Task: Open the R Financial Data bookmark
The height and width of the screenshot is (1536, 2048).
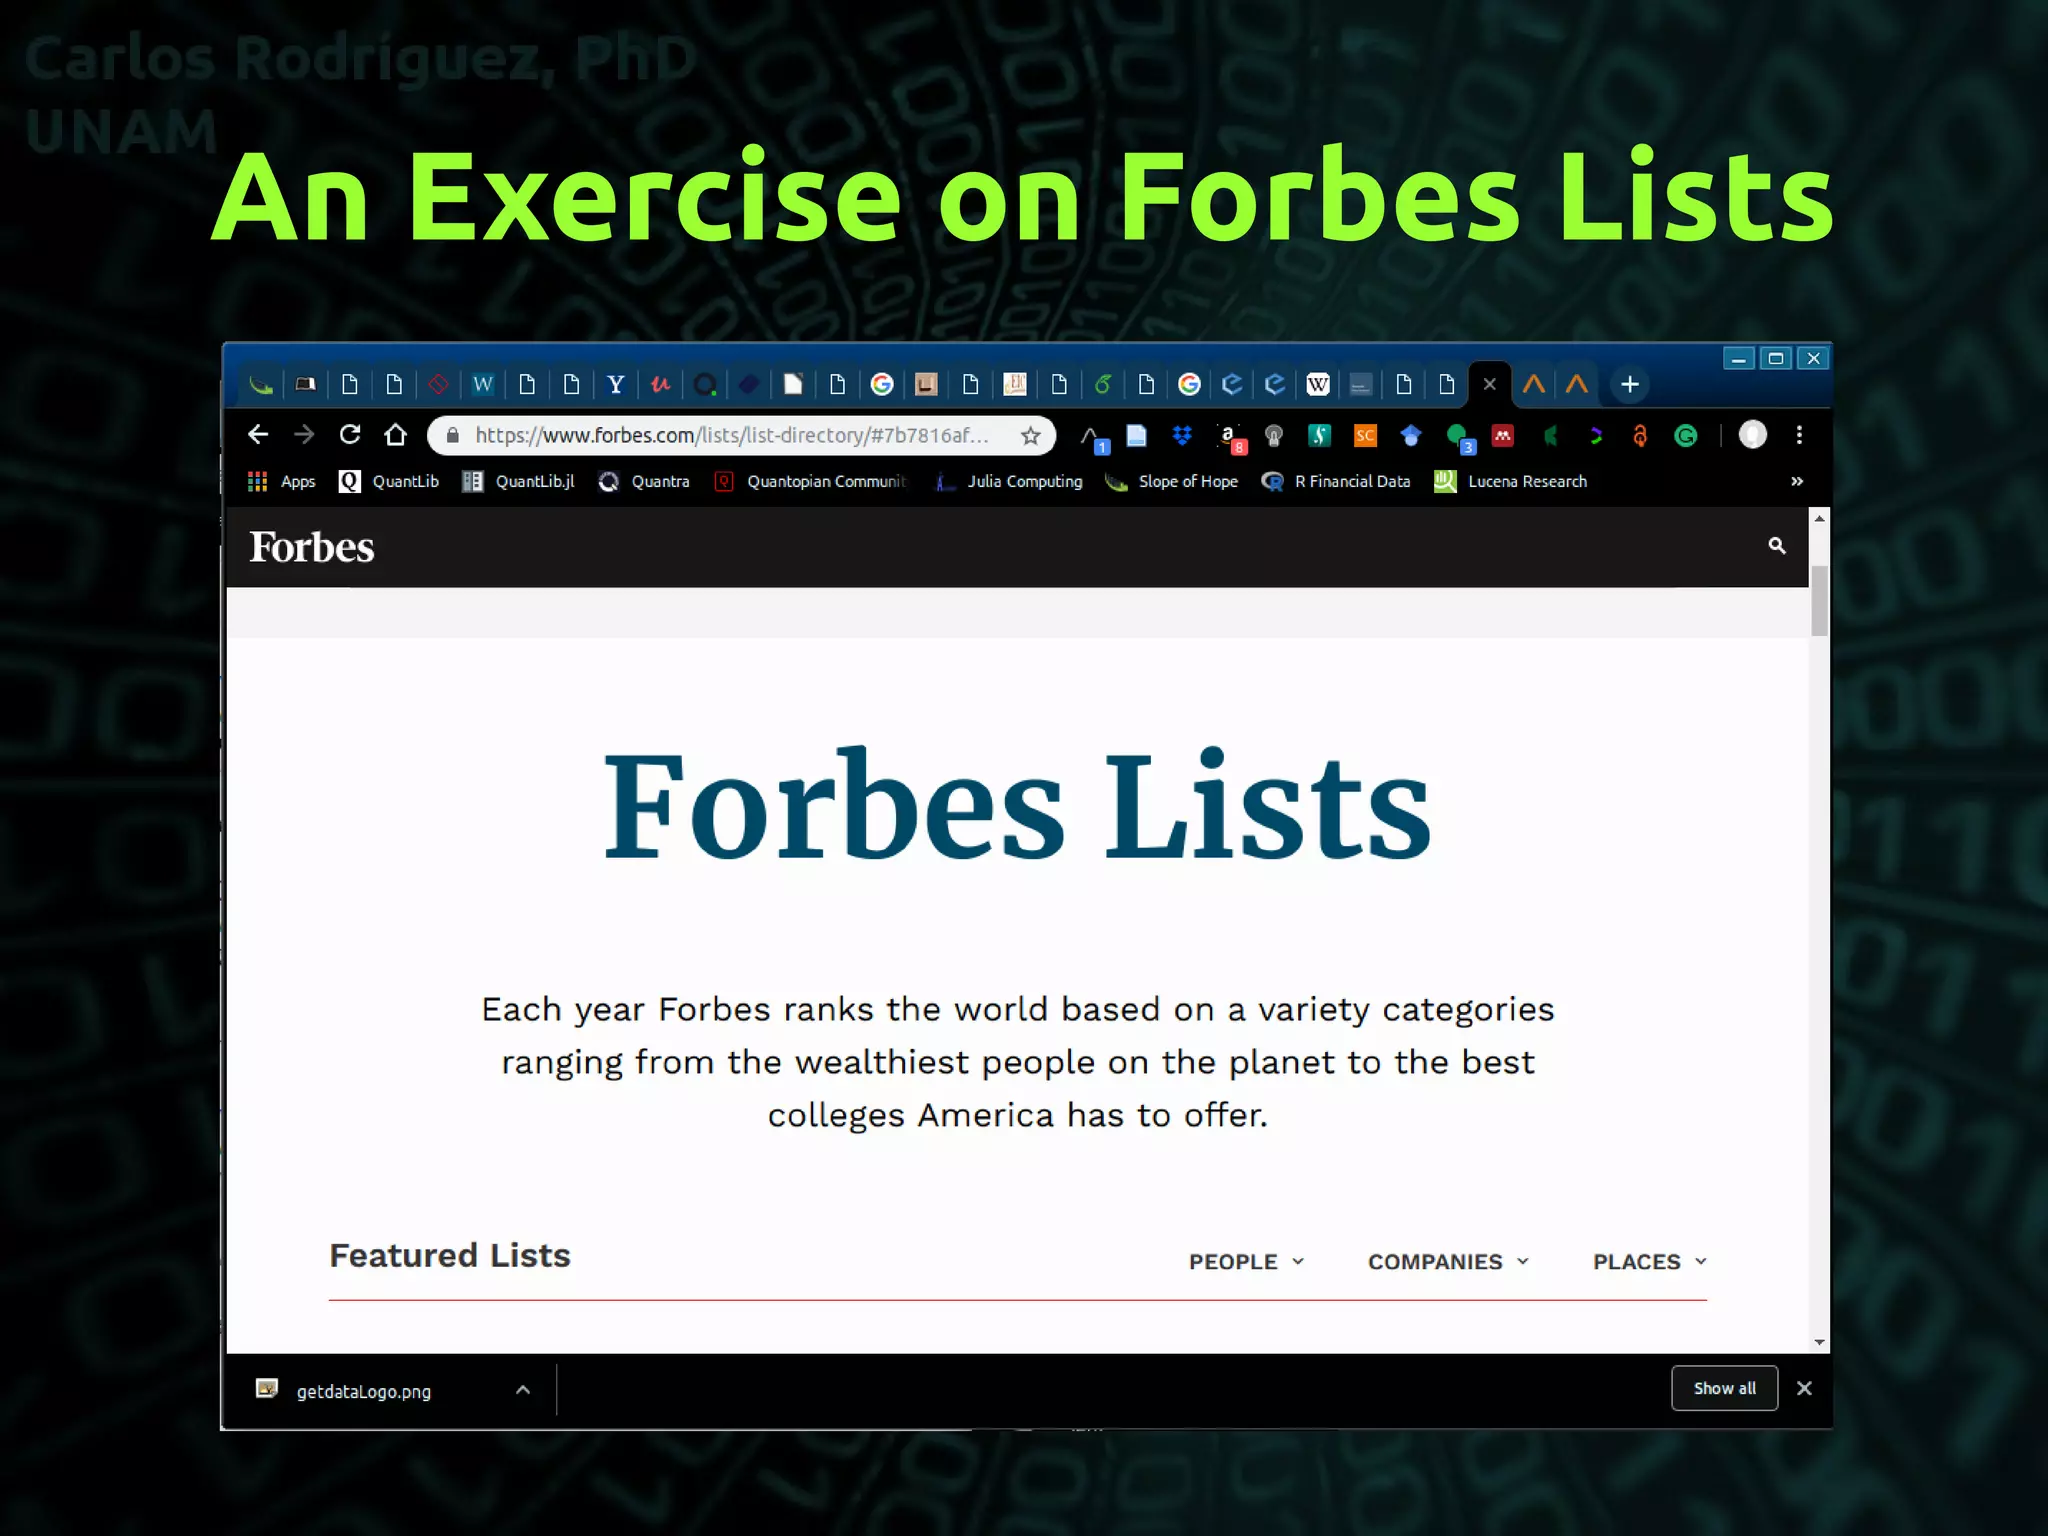Action: pos(1336,481)
